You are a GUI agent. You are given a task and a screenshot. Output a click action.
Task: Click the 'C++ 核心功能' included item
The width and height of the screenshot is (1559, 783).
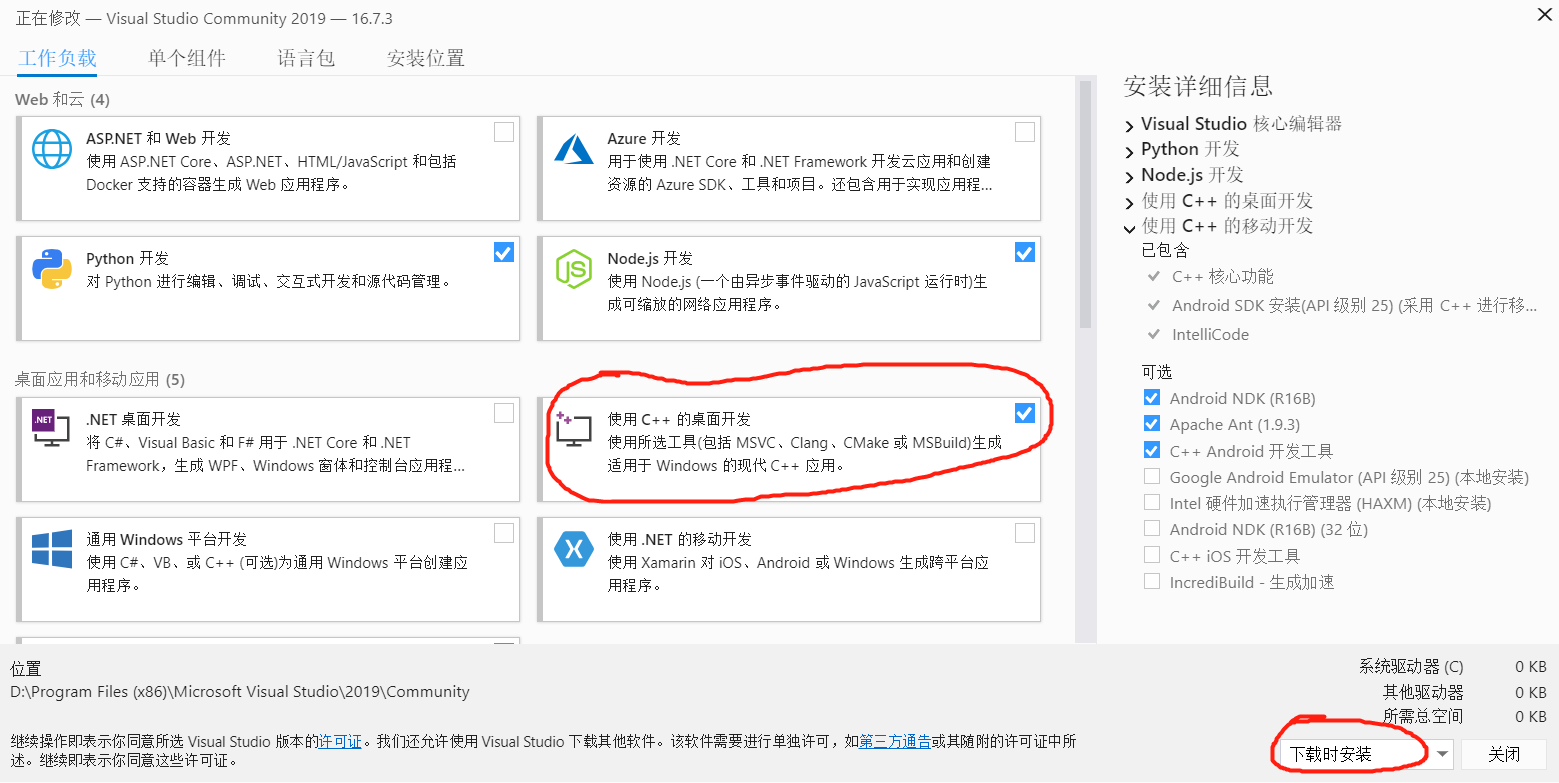tap(1222, 276)
